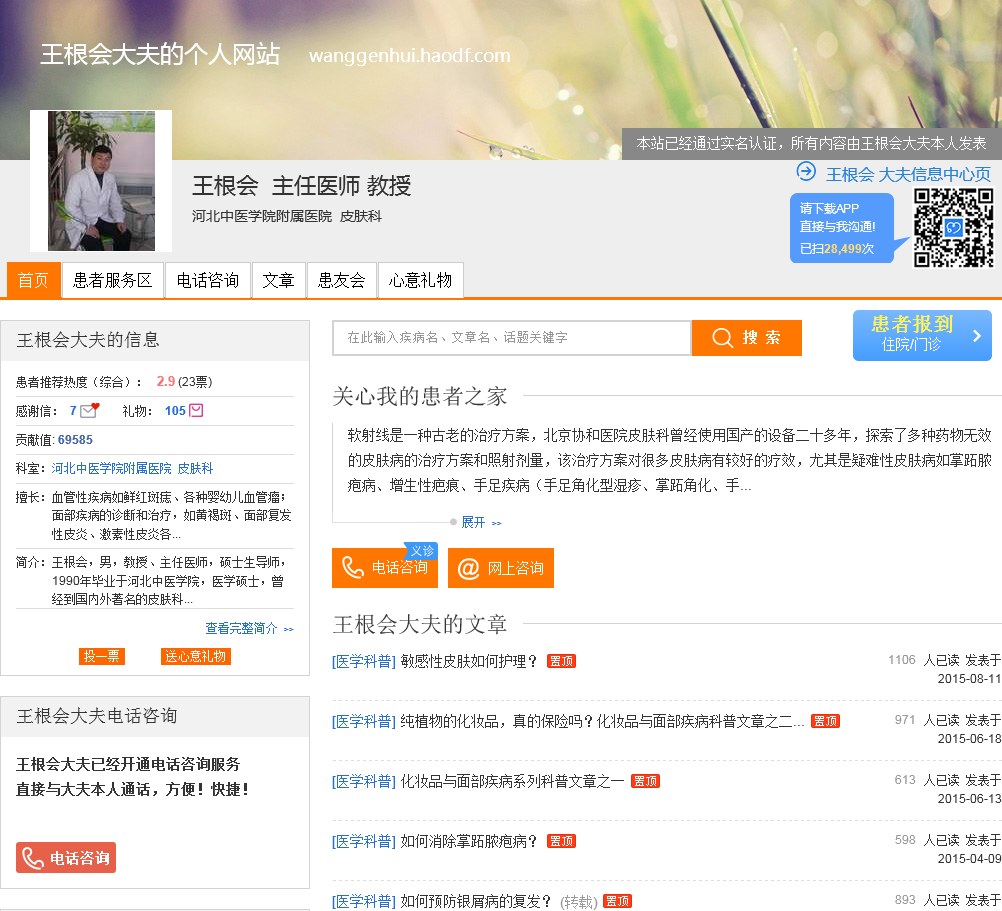Select the 心意礼物 tab
The image size is (1002, 911).
(420, 280)
